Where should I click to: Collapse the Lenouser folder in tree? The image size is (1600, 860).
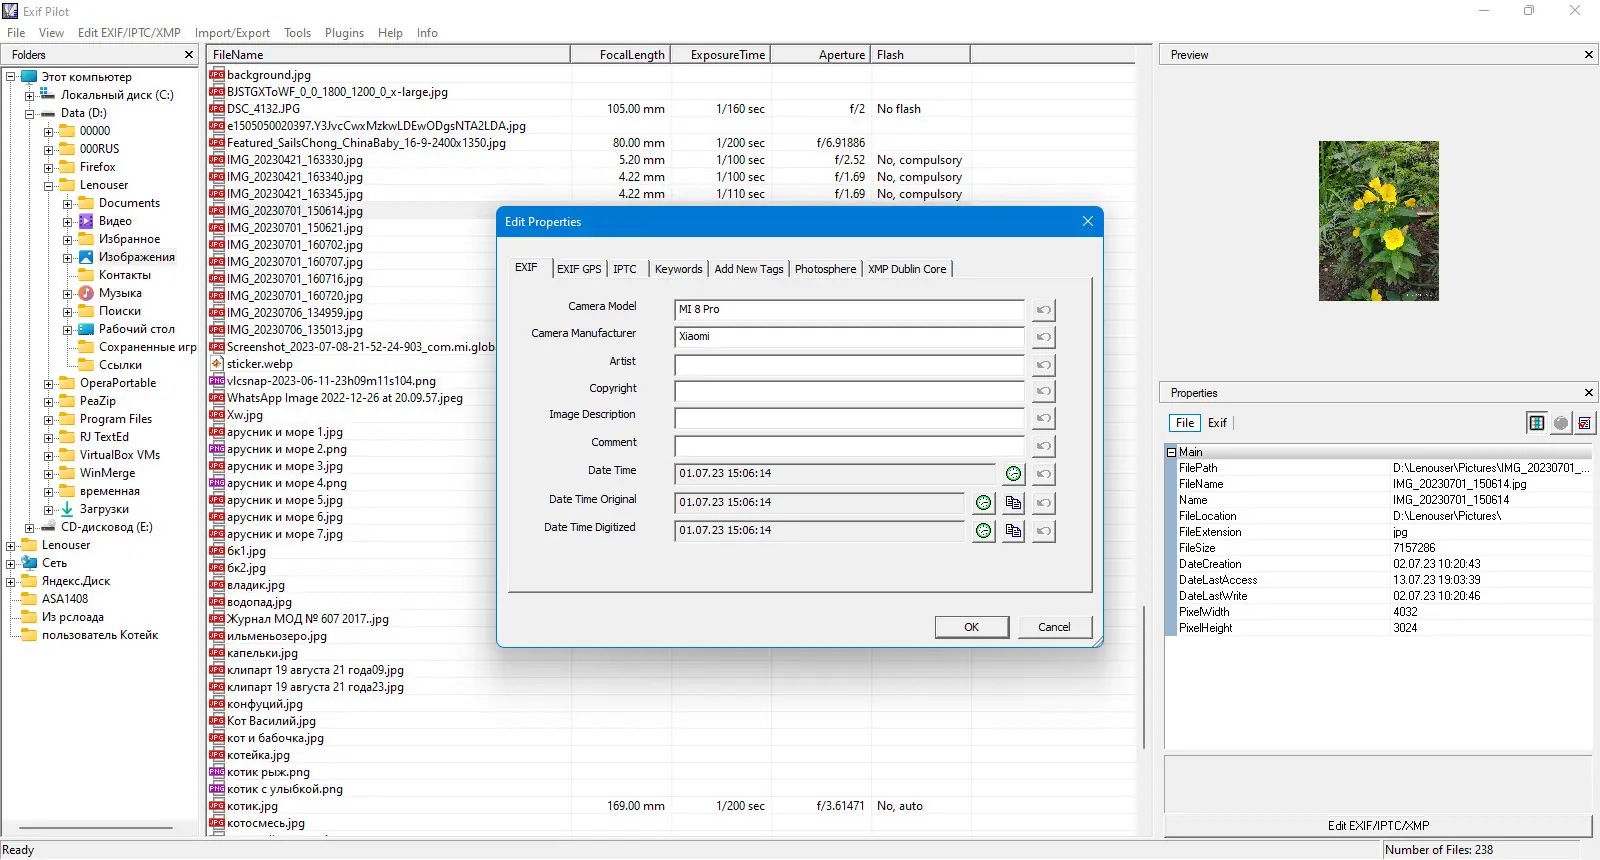[x=48, y=186]
